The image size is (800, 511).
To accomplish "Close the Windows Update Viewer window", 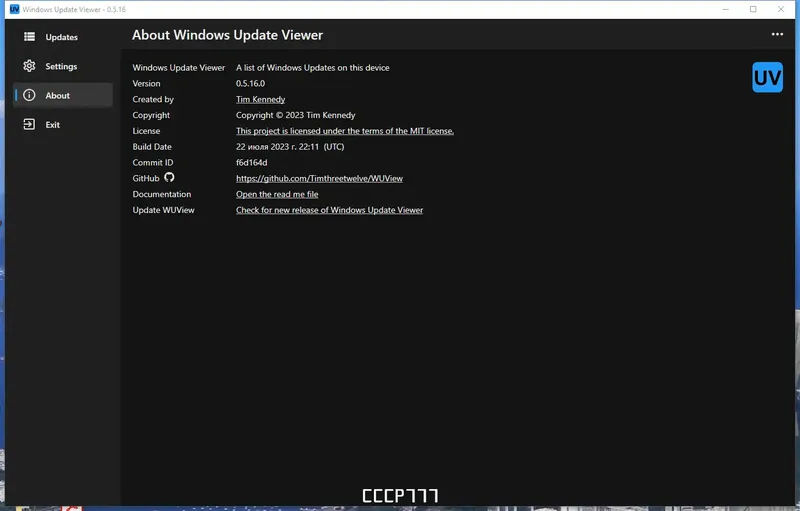I will click(781, 9).
